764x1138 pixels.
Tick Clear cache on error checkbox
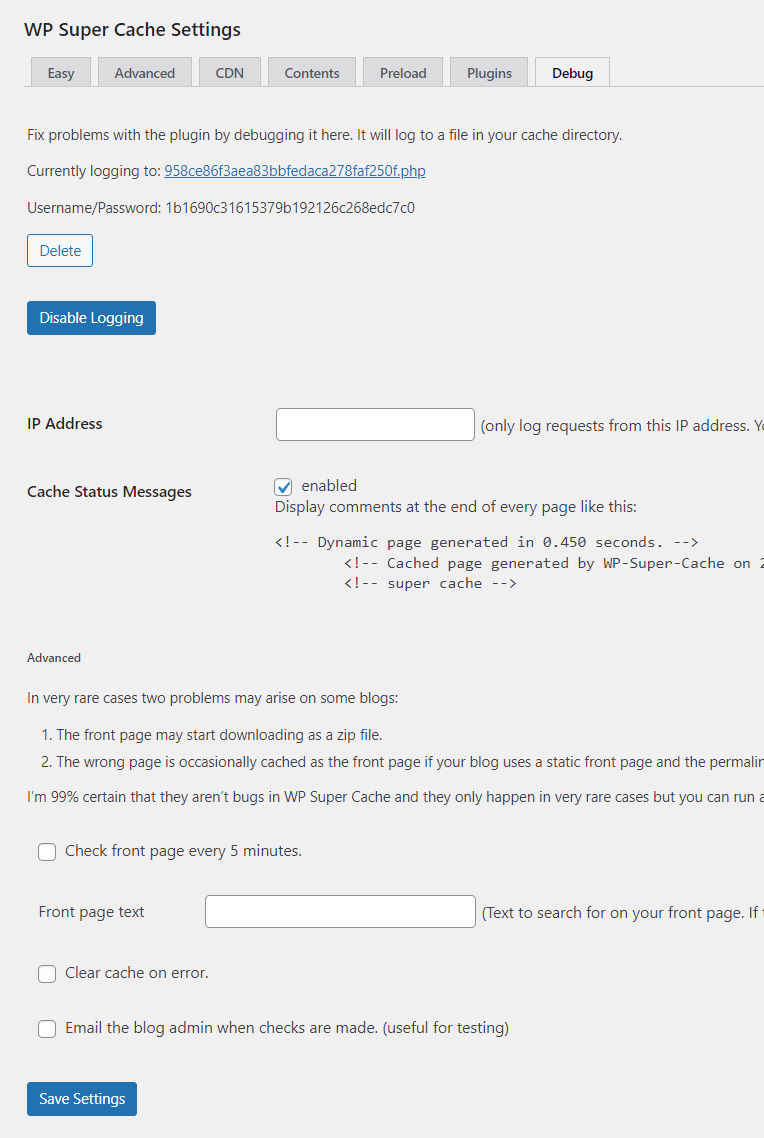[x=47, y=973]
